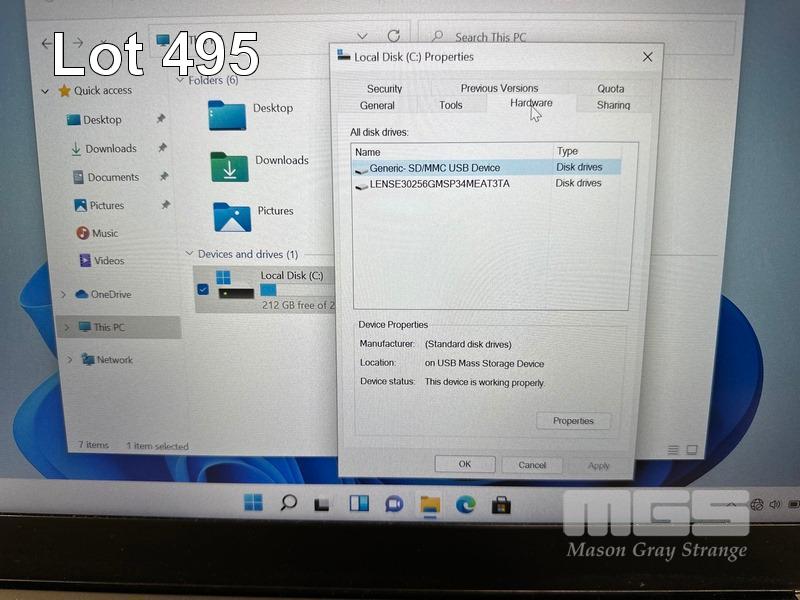
Task: Open File Explorer from the taskbar
Action: click(430, 504)
